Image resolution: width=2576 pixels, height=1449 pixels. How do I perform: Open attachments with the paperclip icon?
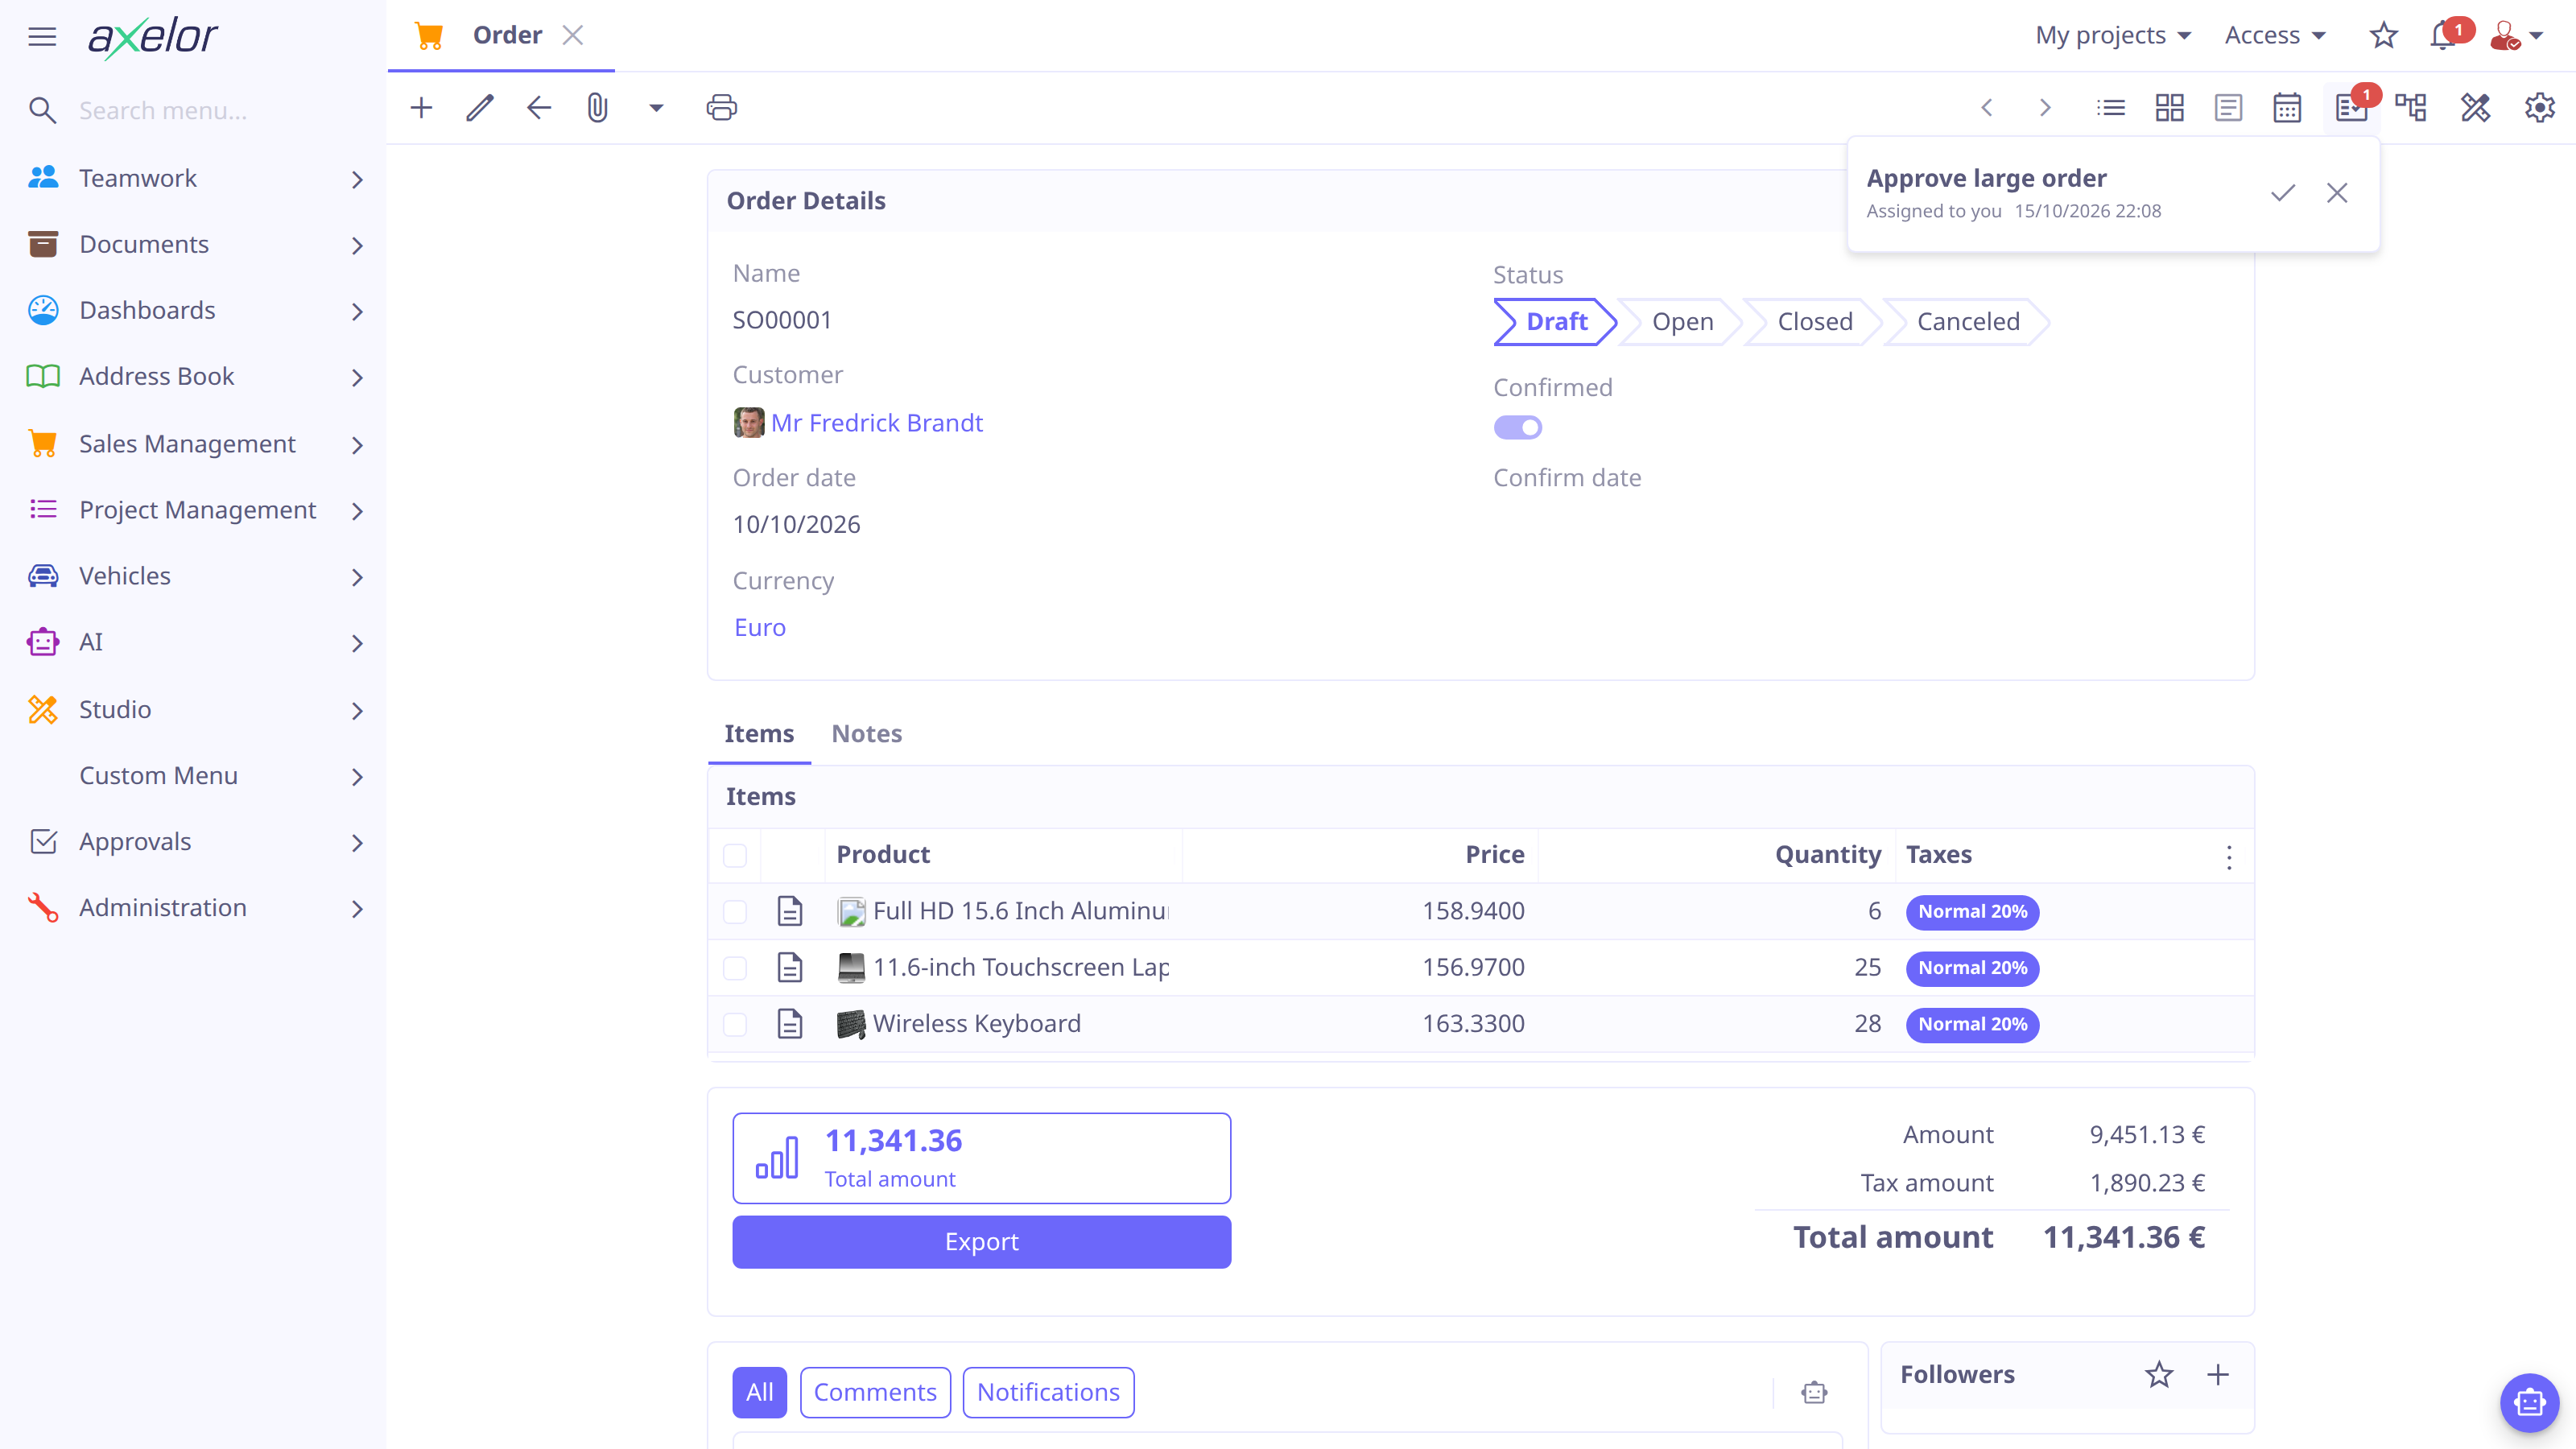(x=597, y=108)
